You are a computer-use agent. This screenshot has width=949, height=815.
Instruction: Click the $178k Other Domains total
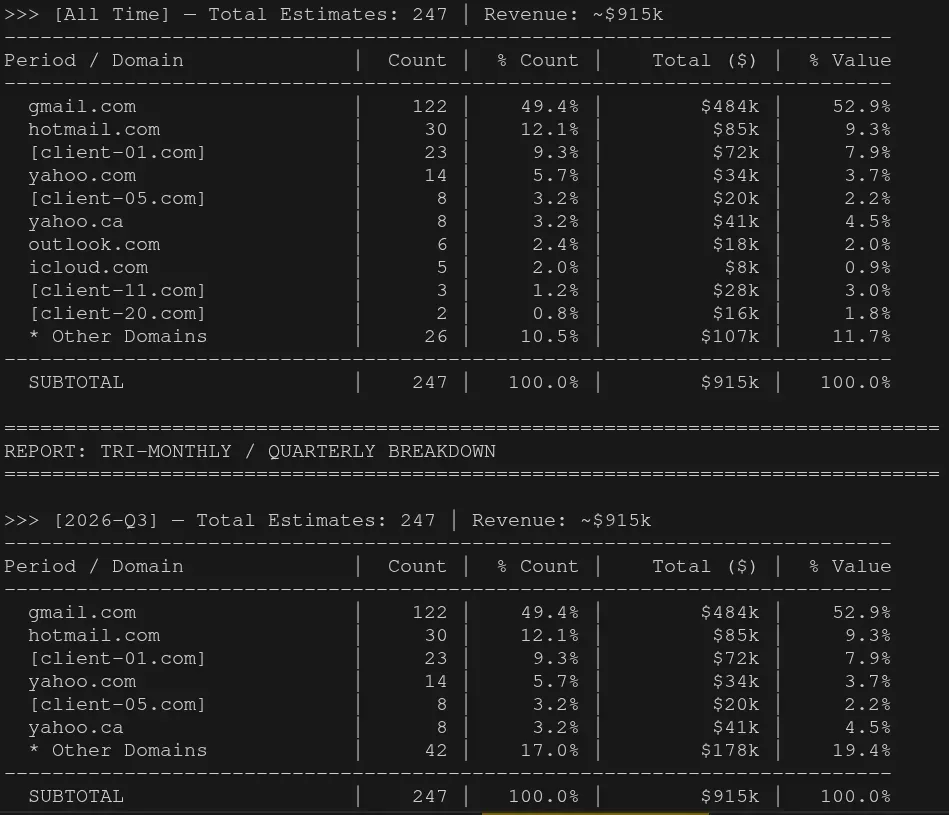(x=730, y=750)
